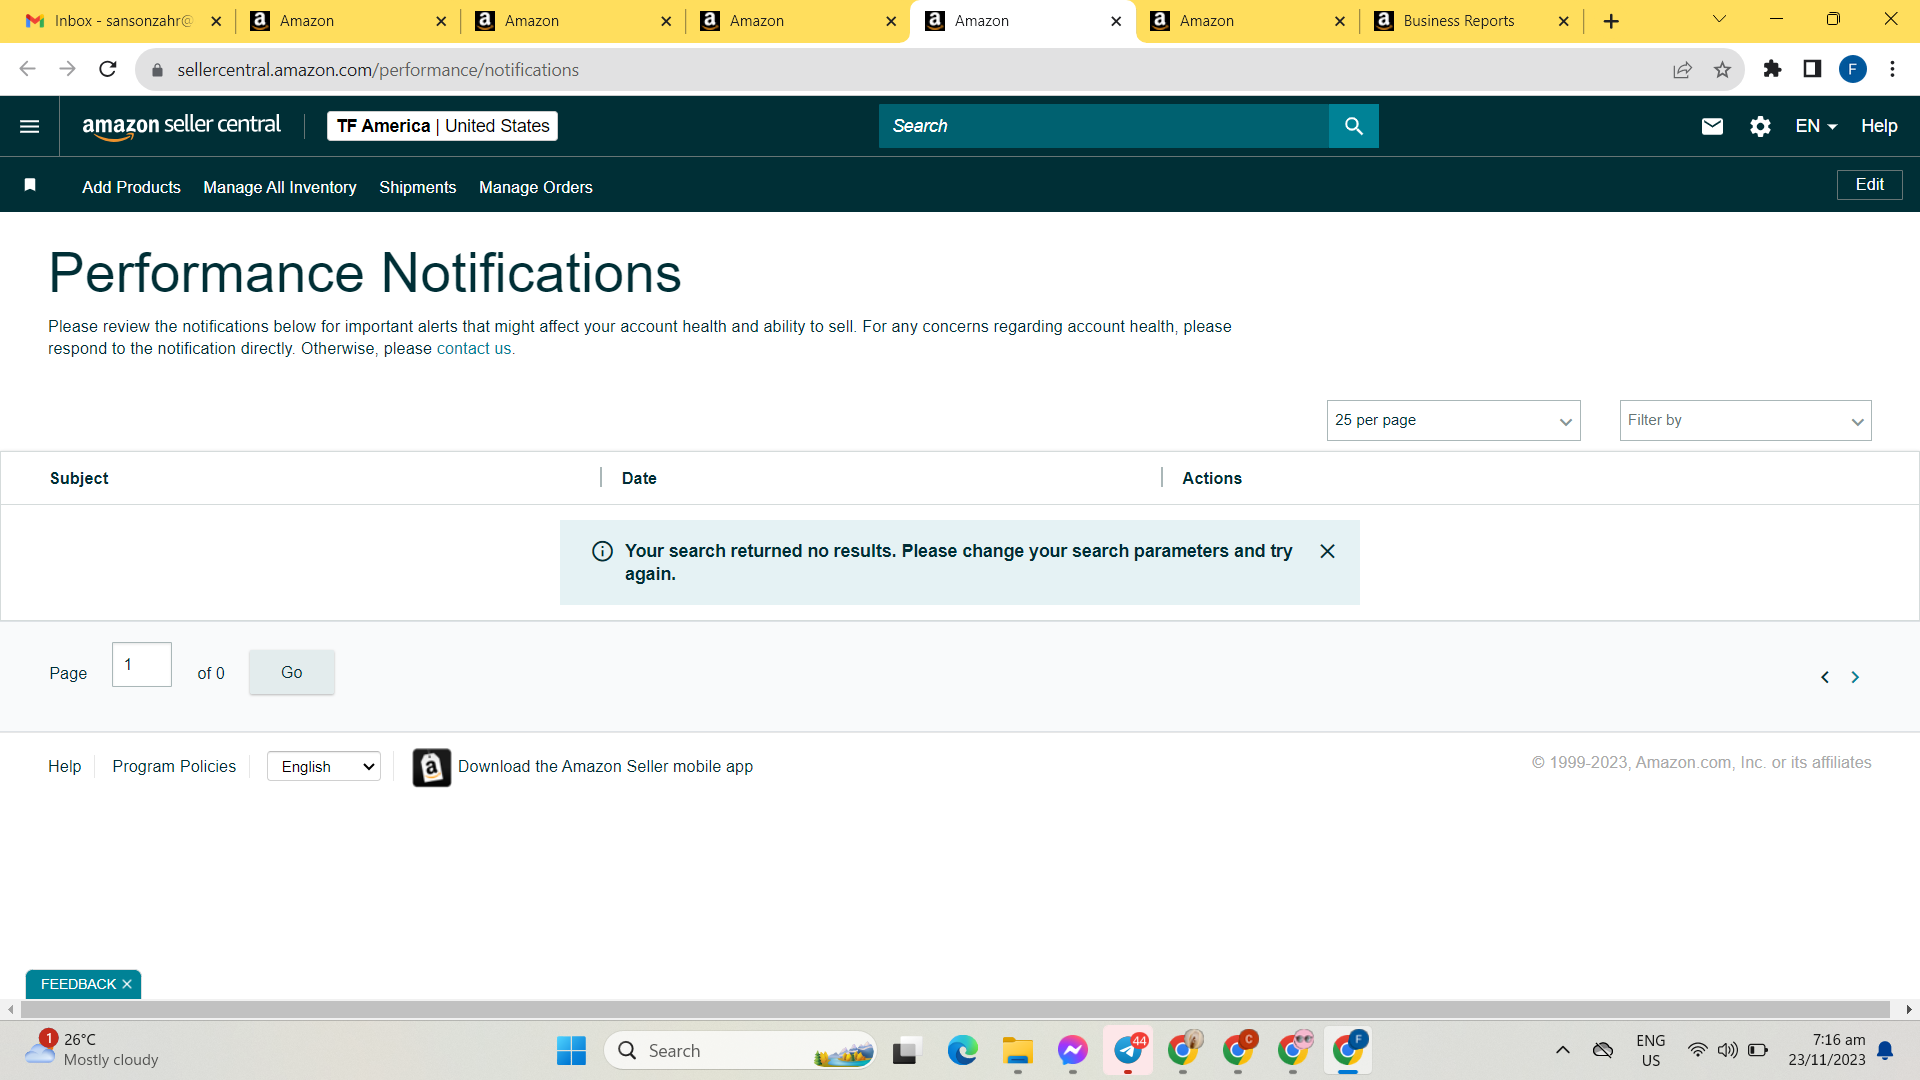Open Telegram from taskbar

click(x=1128, y=1050)
